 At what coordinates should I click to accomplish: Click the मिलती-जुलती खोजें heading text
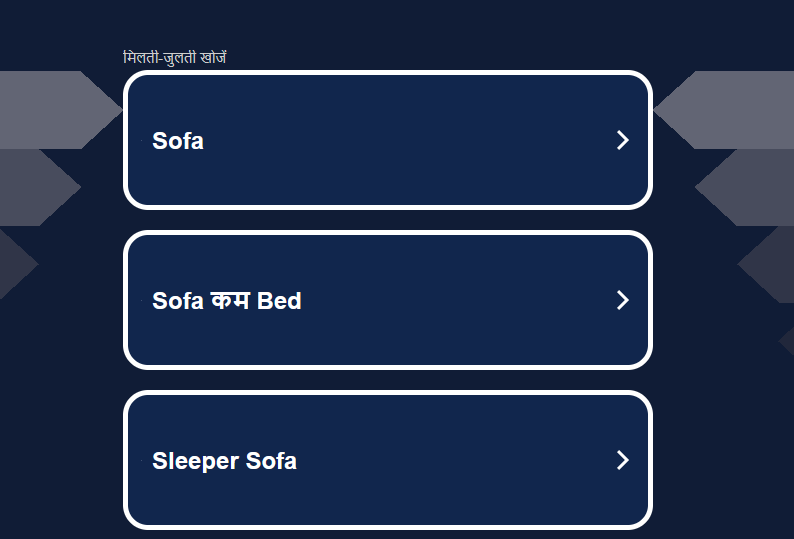coord(175,58)
